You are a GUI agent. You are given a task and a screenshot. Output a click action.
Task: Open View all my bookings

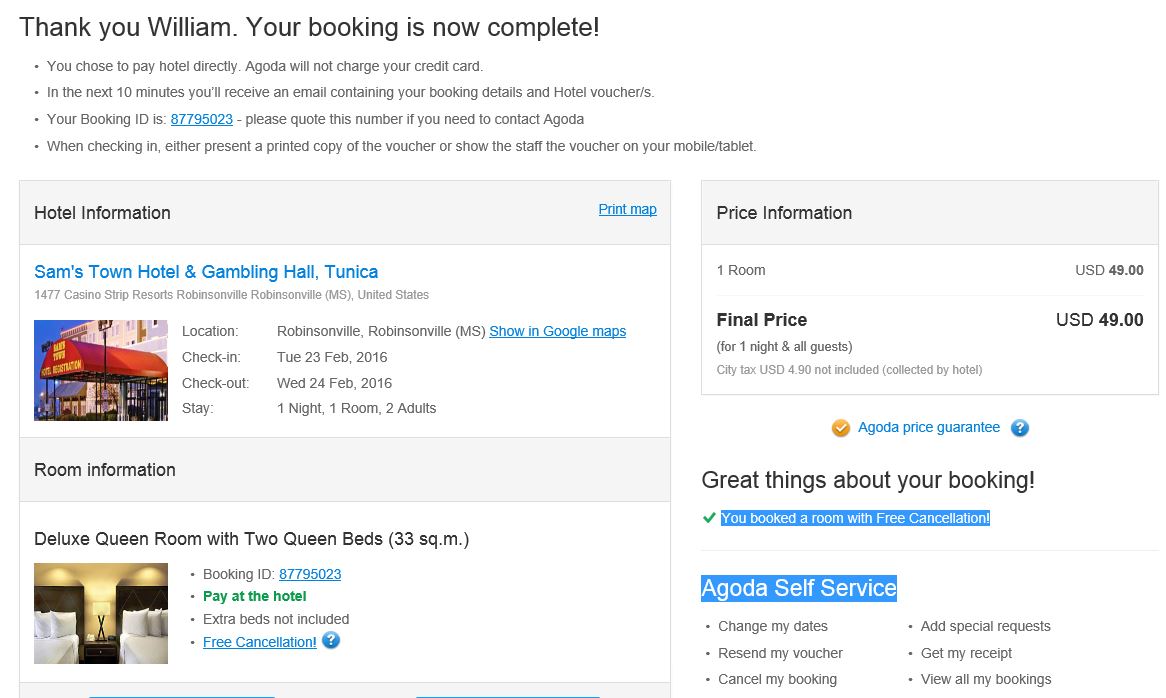coord(986,679)
